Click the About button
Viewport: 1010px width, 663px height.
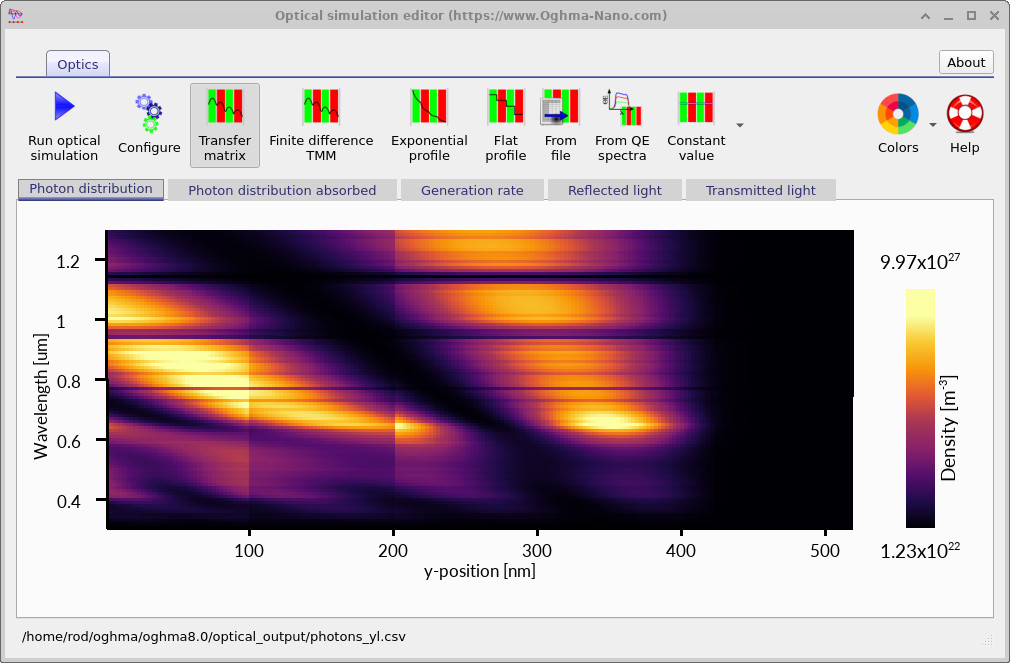(966, 62)
